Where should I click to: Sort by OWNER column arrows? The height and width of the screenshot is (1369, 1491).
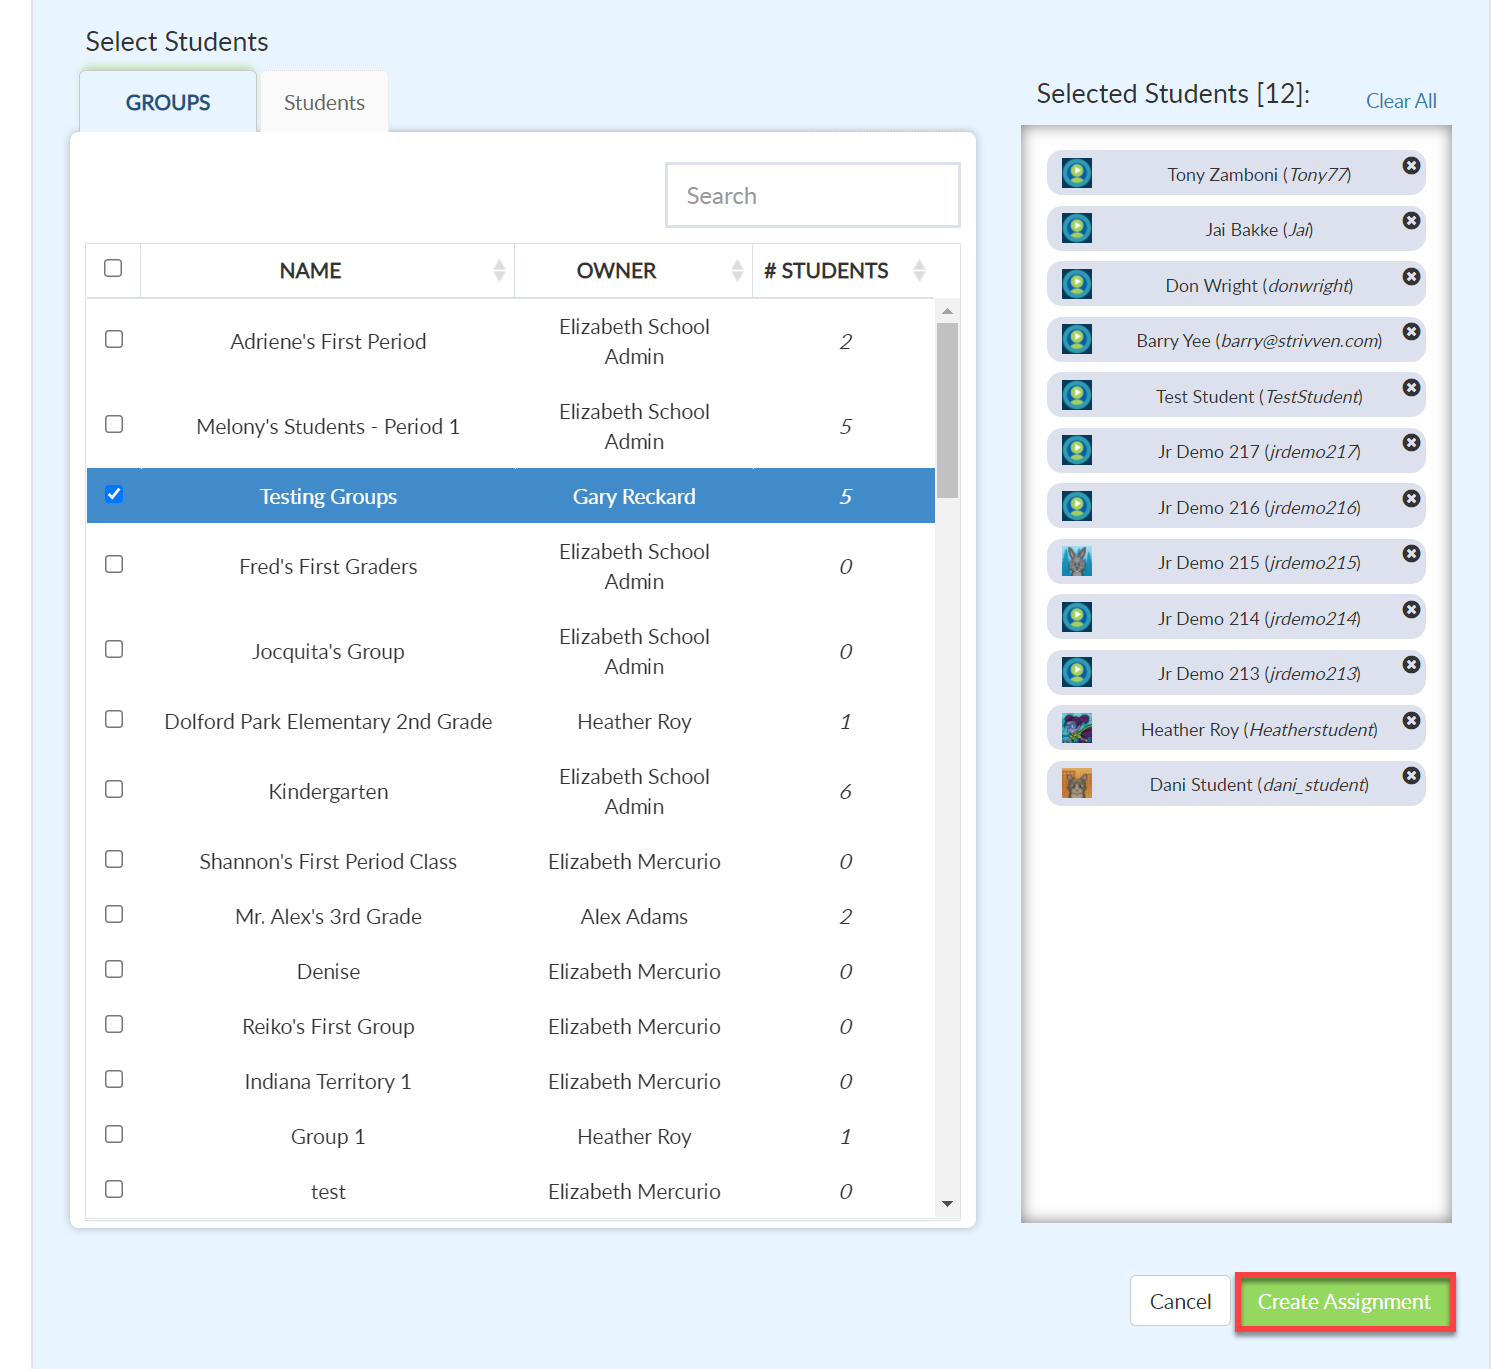737,270
